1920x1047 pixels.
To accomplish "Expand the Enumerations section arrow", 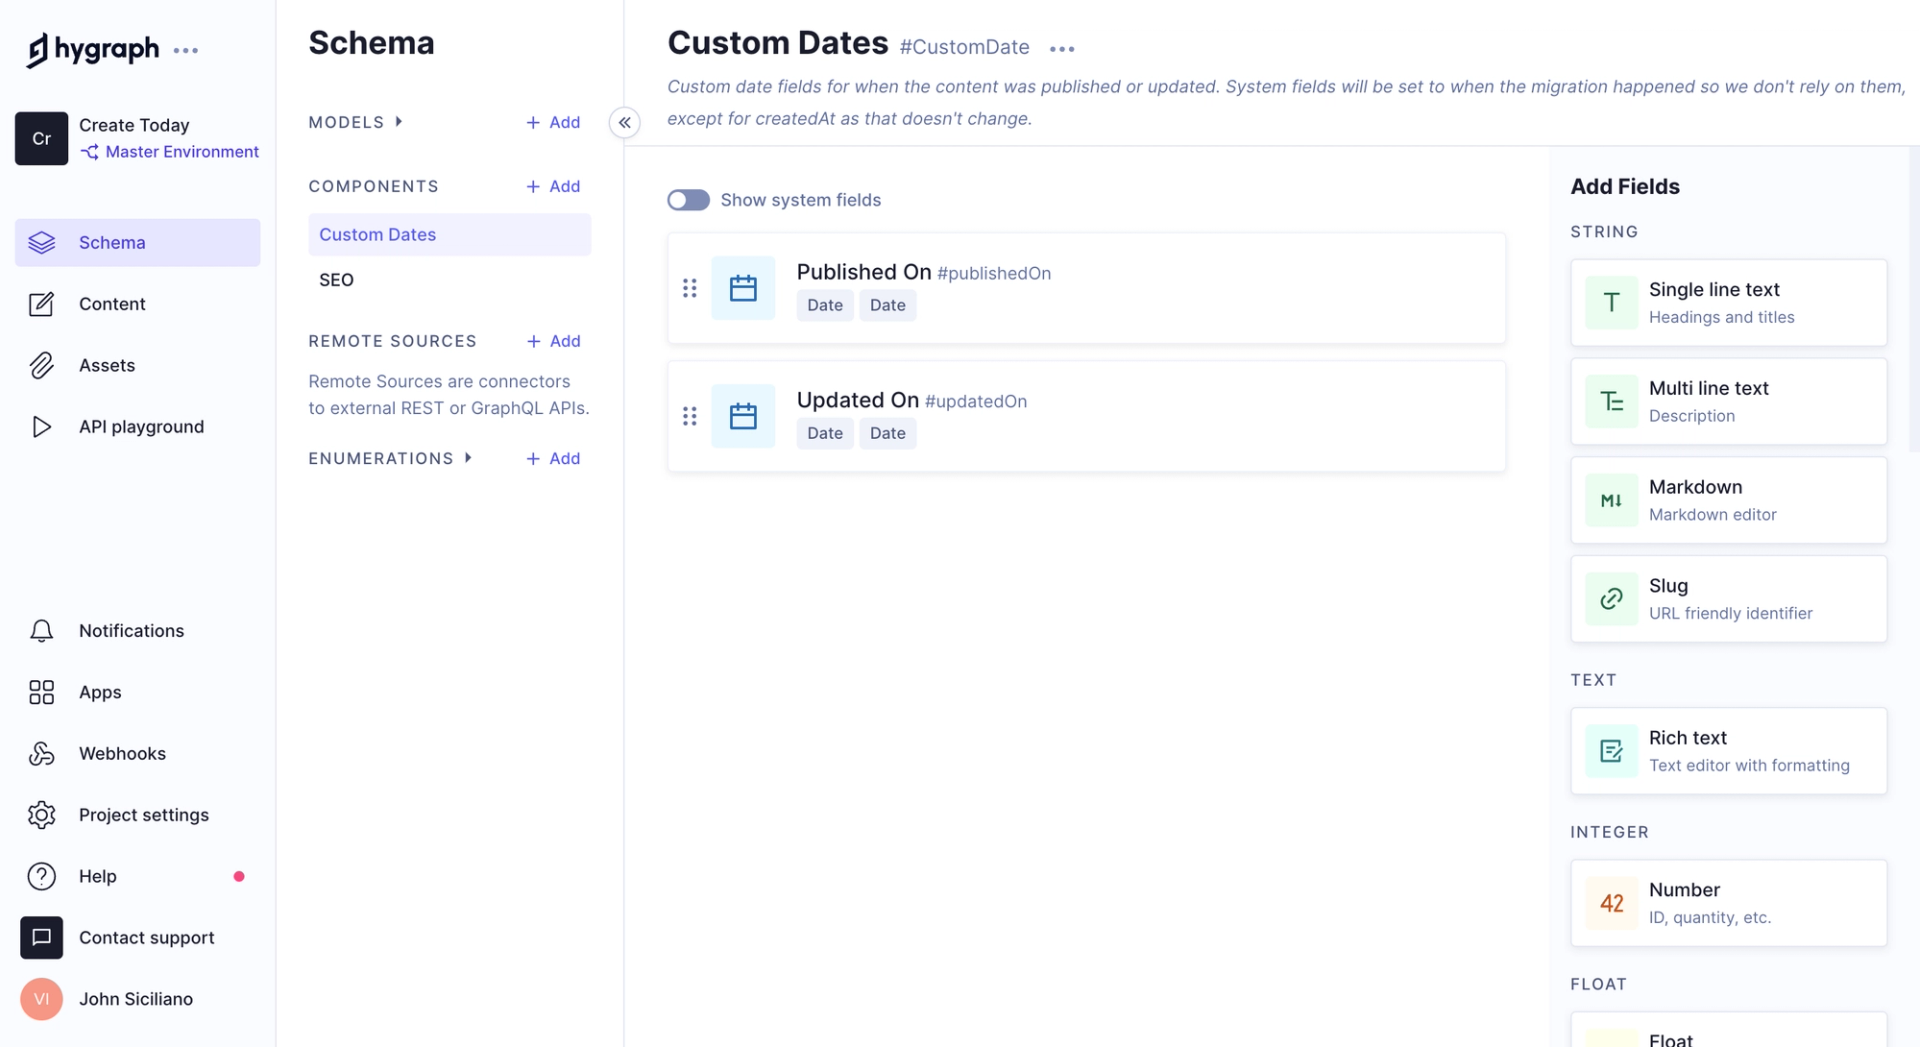I will coord(468,458).
